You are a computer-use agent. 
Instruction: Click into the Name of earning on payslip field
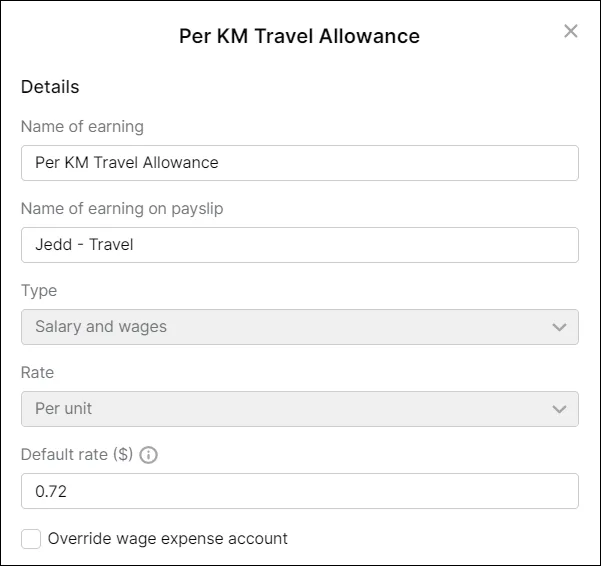click(299, 245)
